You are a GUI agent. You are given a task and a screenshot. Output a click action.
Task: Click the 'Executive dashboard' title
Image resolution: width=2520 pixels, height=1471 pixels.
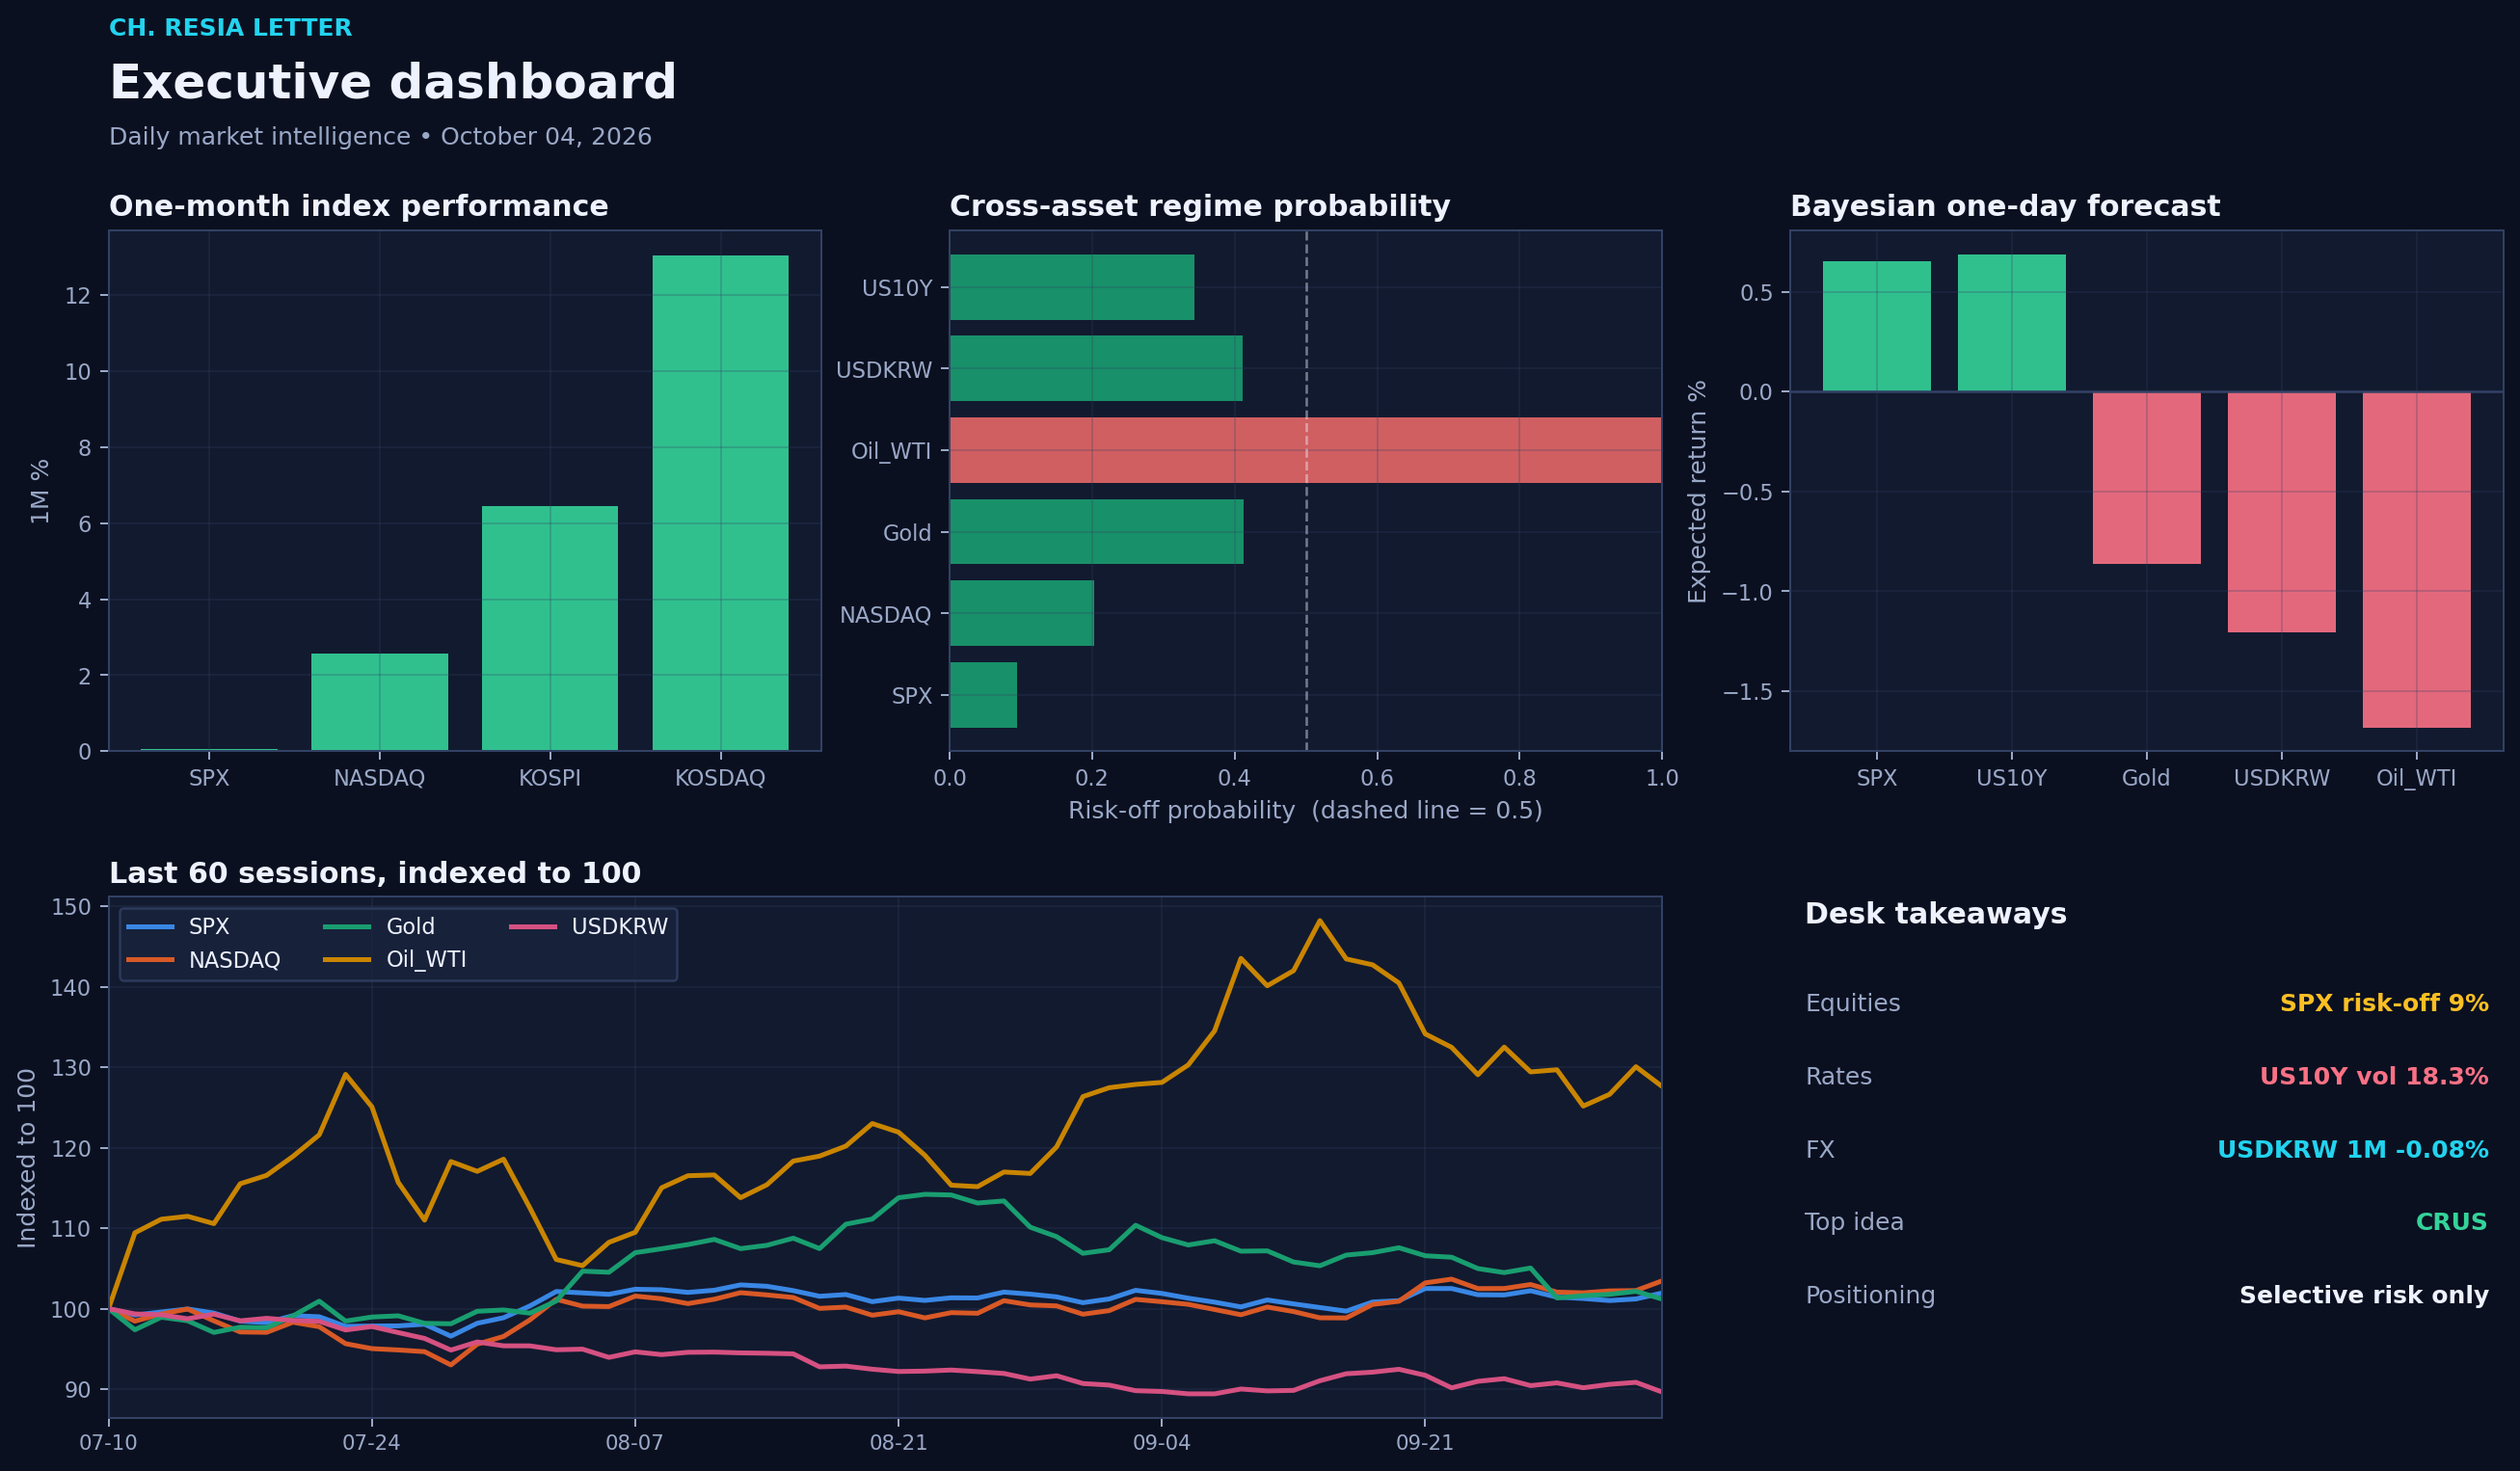coord(392,82)
